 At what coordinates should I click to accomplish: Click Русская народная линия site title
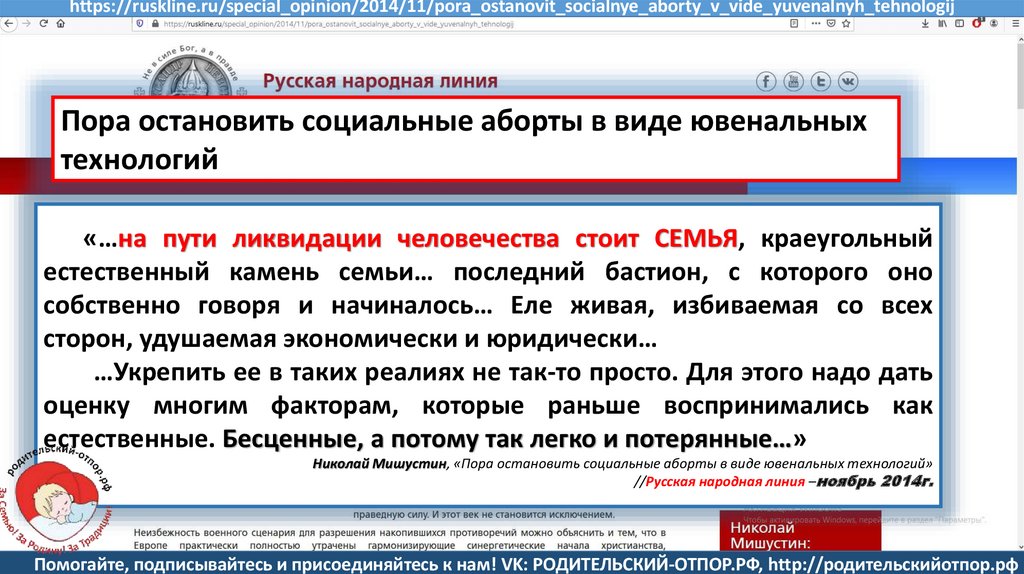[x=380, y=81]
